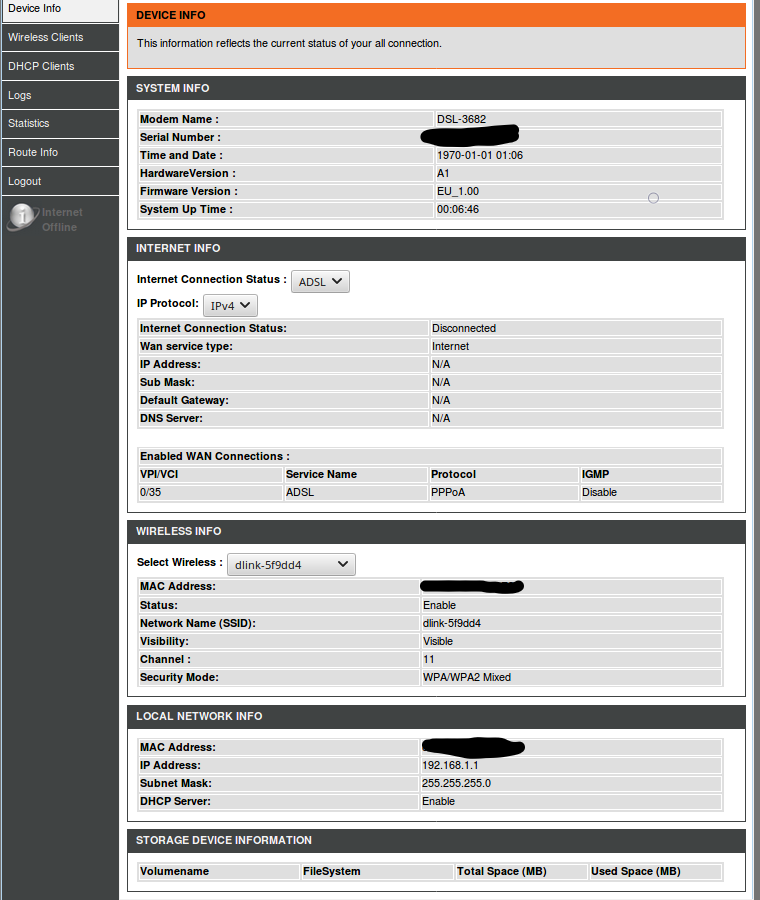Expand the Select Wireless dropdown
760x900 pixels.
point(291,565)
